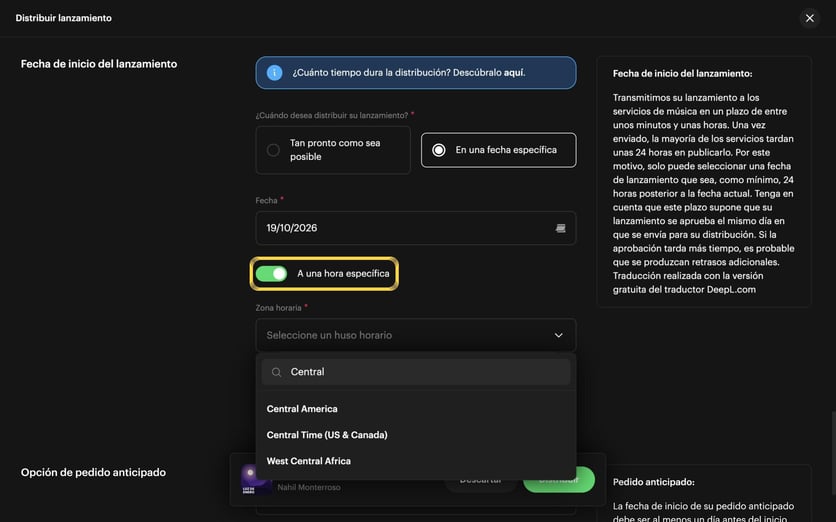The height and width of the screenshot is (522, 836).
Task: Click the blue info icon in banner
Action: click(274, 73)
